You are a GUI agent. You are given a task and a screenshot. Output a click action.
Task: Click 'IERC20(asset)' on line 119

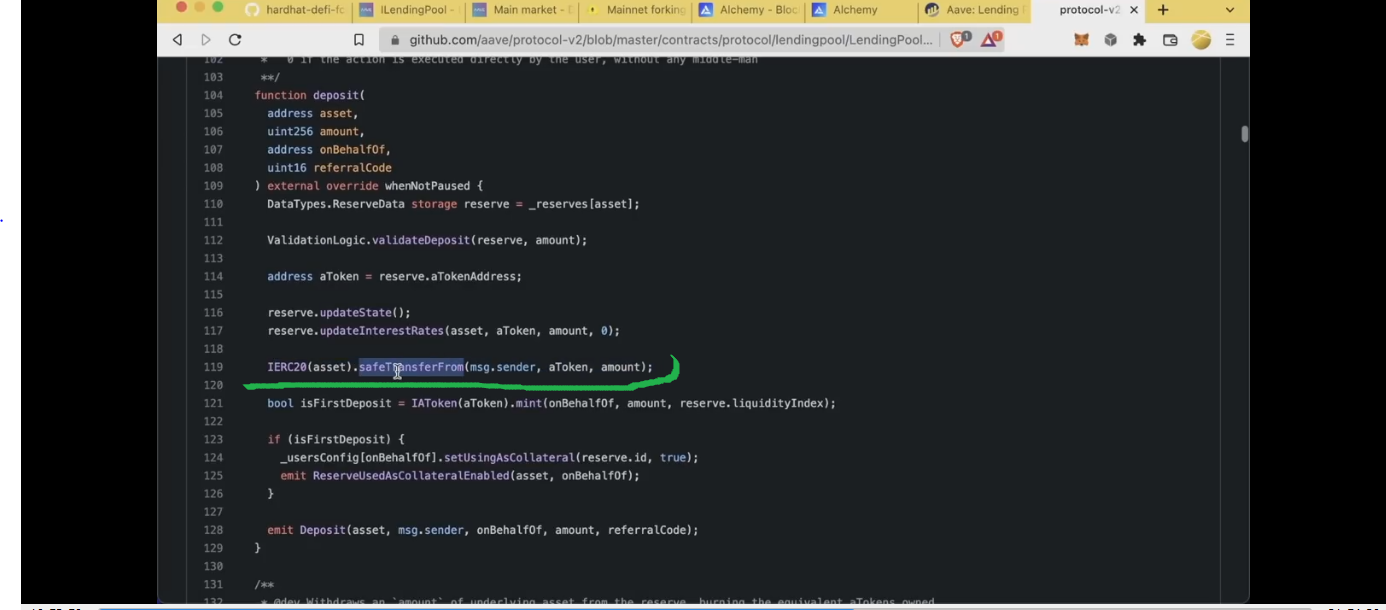[x=309, y=368]
